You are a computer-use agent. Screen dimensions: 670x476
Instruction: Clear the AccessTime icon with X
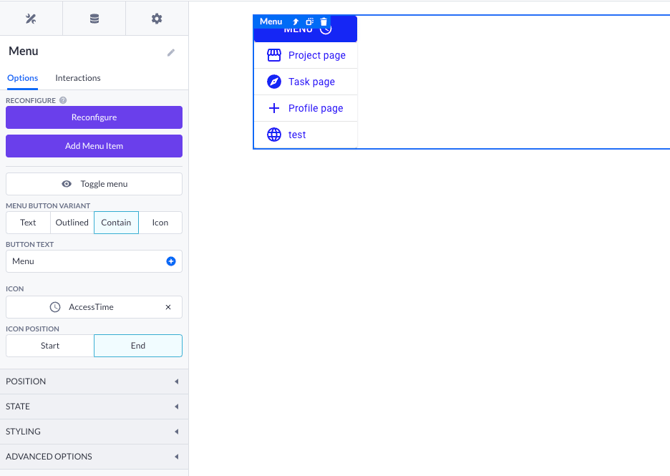[168, 307]
